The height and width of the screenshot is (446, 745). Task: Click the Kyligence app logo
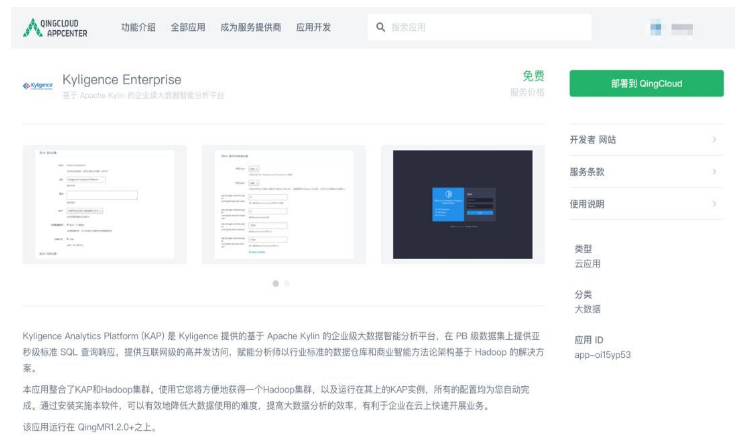tap(38, 85)
